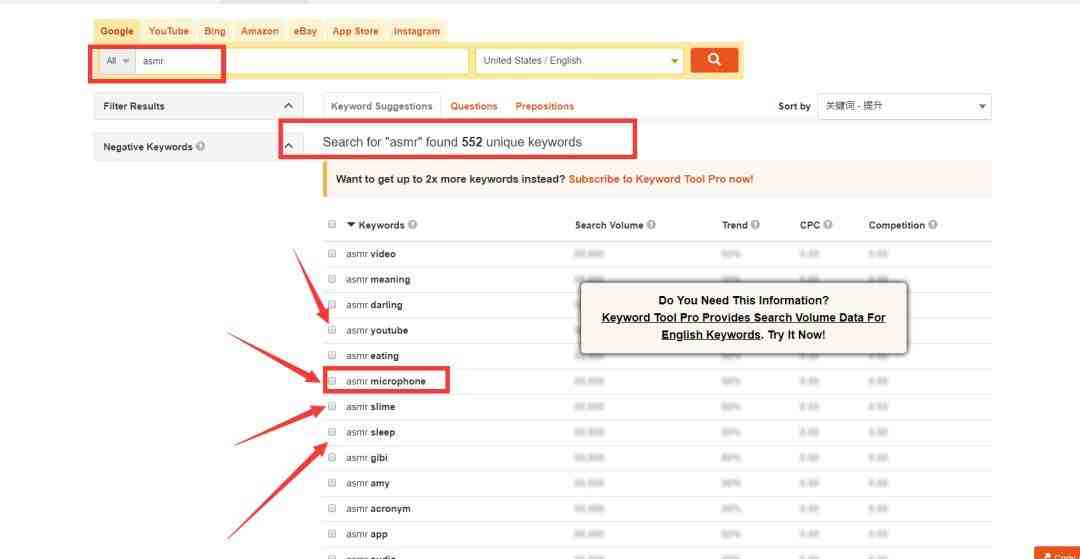Click the info icon beside Trend

[755, 224]
